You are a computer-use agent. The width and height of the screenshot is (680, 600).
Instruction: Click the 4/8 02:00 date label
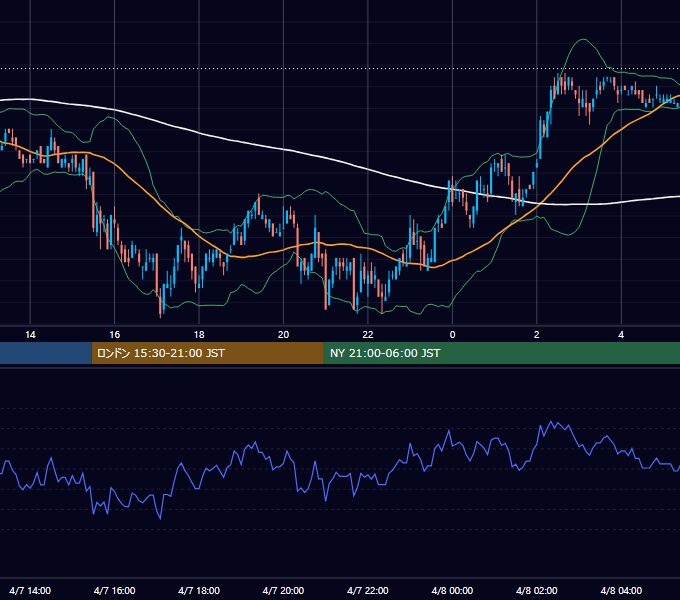(536, 590)
